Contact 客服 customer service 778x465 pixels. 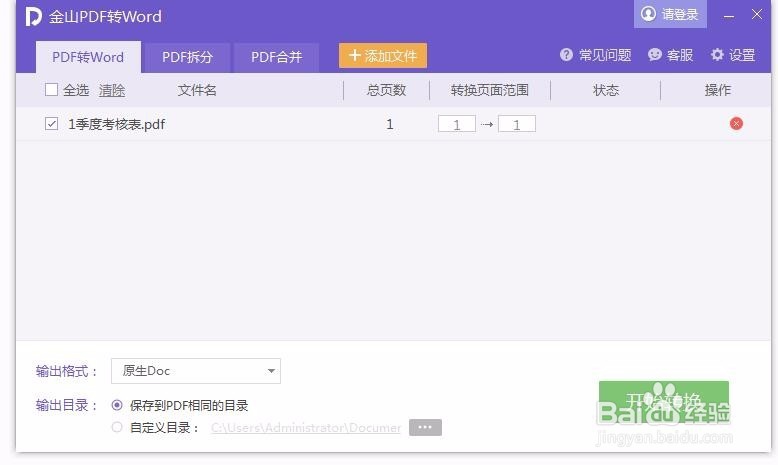pos(670,55)
